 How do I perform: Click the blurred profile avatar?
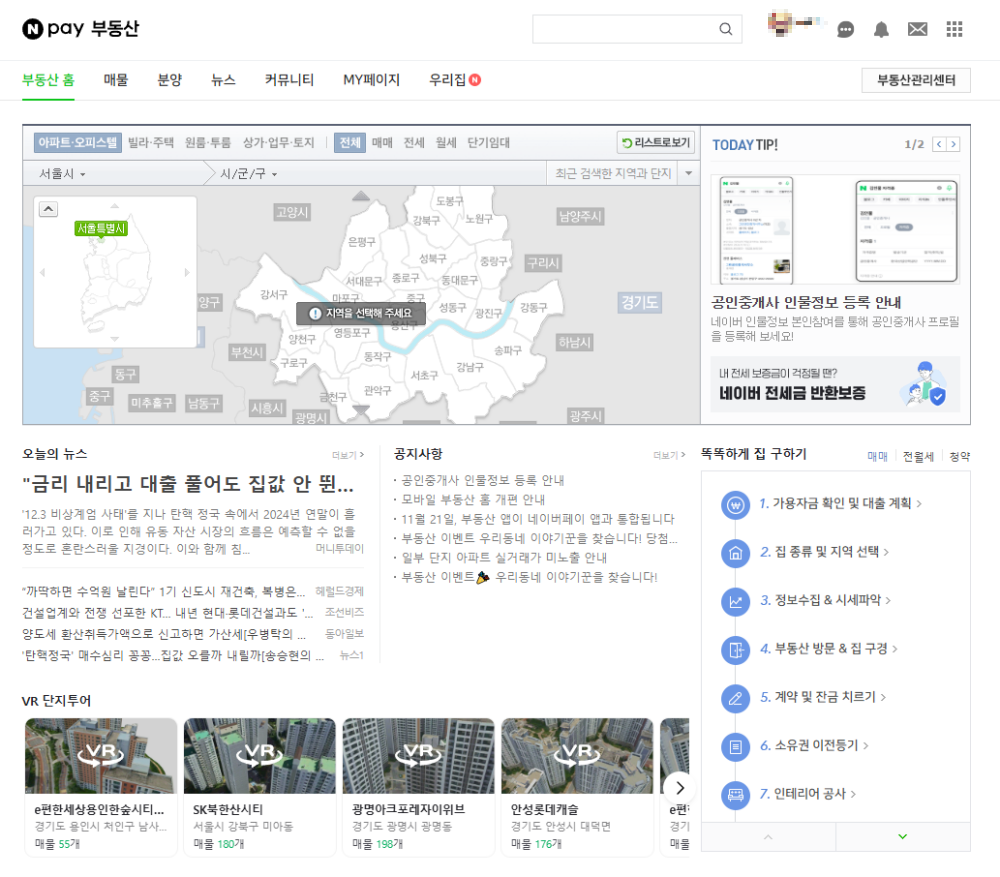click(781, 24)
